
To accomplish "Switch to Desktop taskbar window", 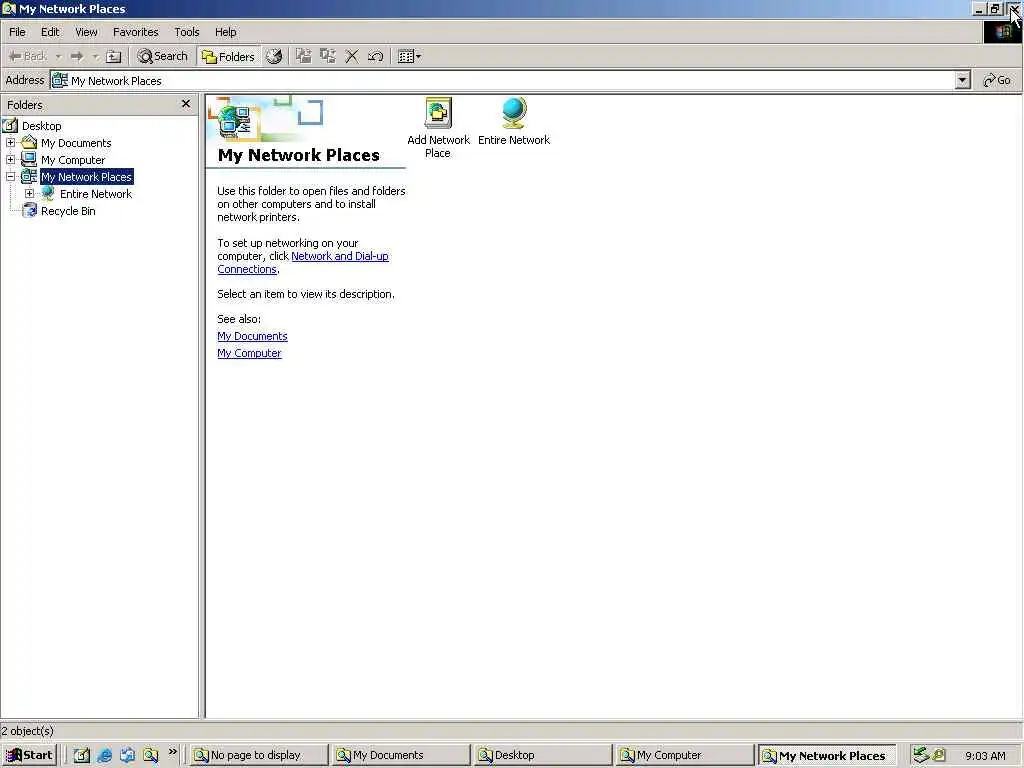I will point(542,756).
